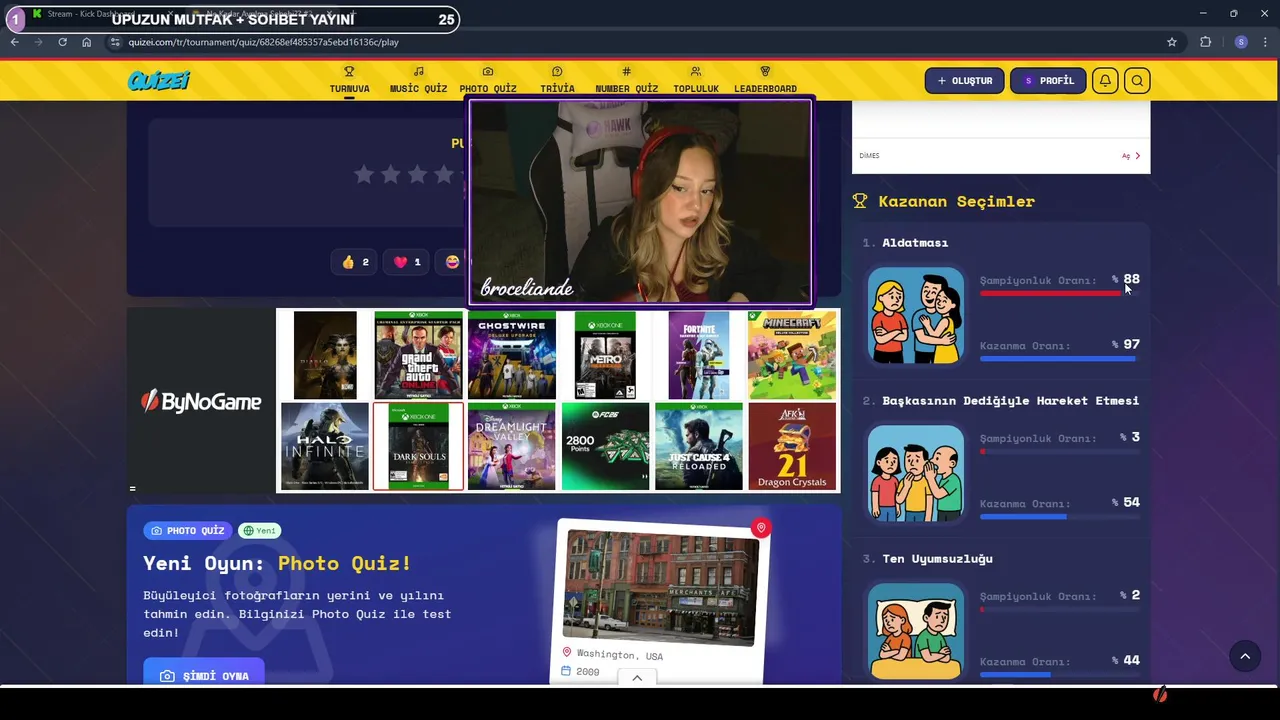Viewport: 1280px width, 720px height.
Task: Open the Music Quiz tab
Action: 418,80
